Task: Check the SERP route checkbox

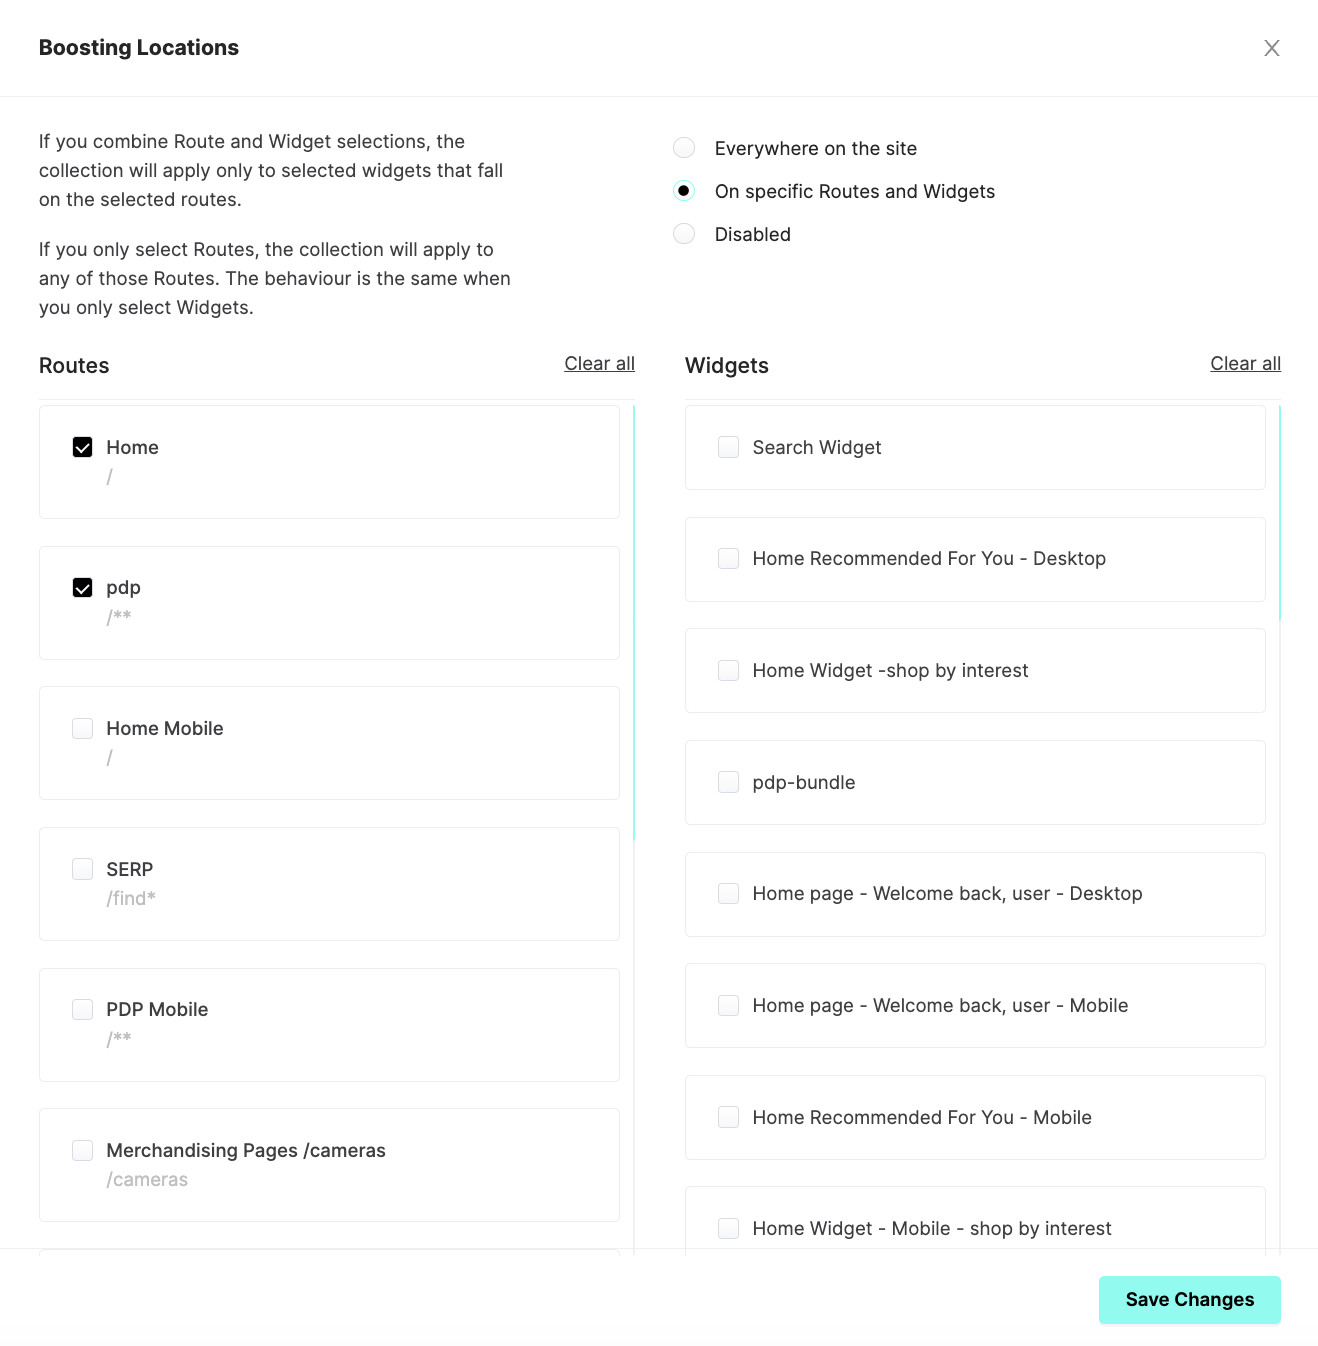Action: [x=83, y=869]
